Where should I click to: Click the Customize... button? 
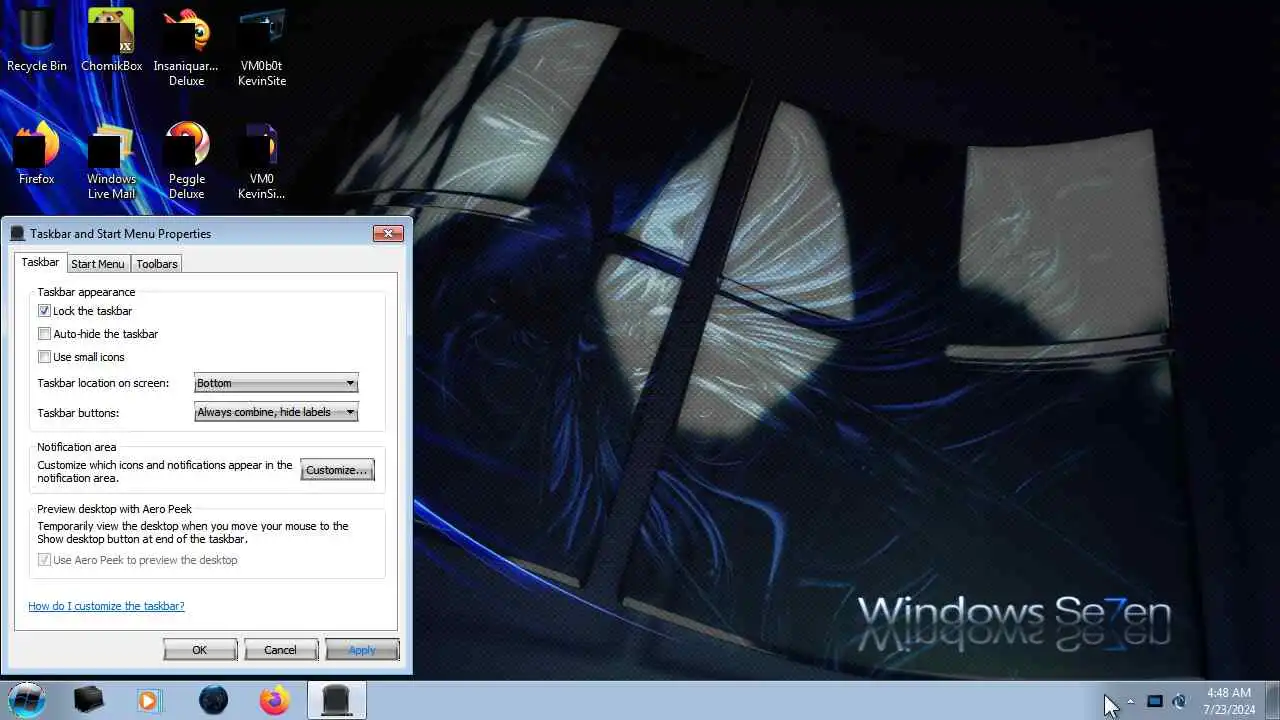tap(337, 470)
